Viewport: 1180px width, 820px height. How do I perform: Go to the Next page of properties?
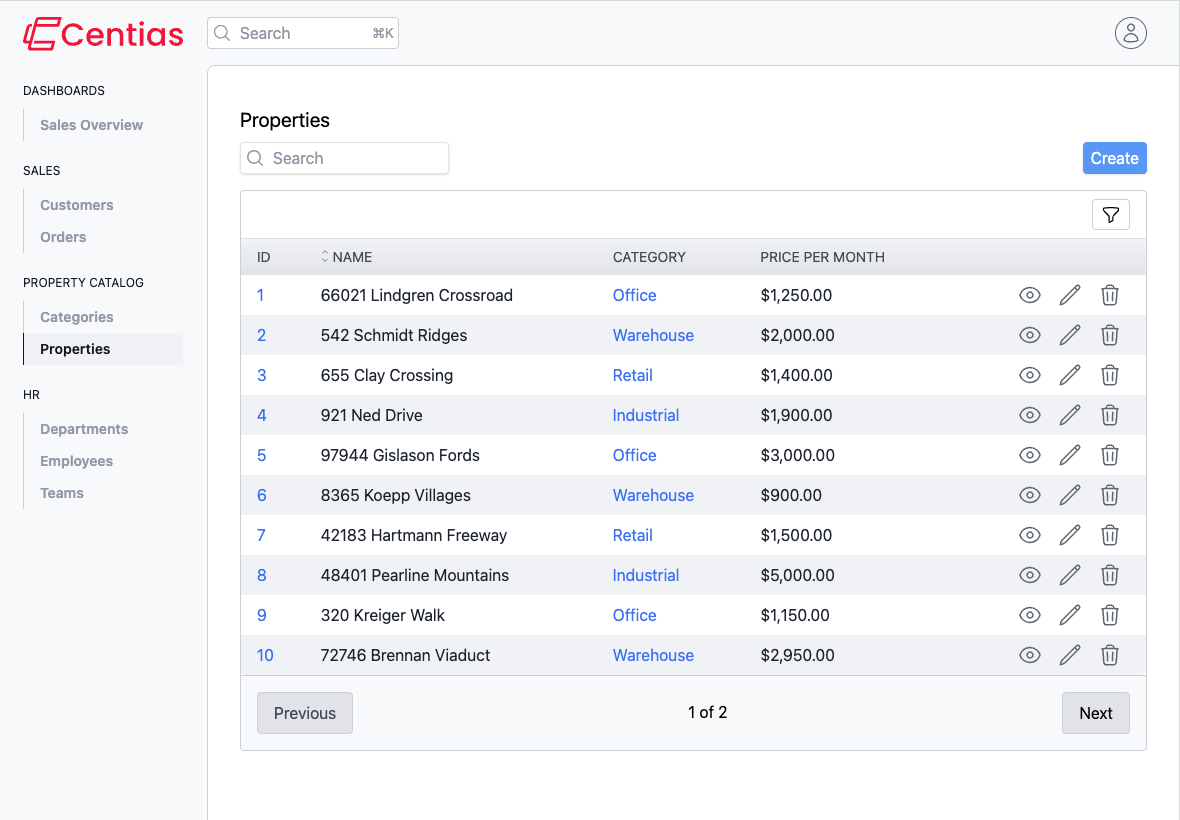1095,712
